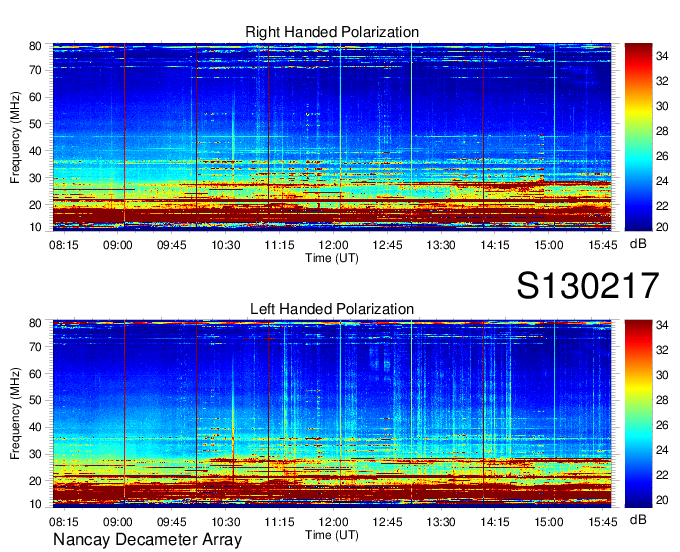Select the 12:00 tick on right-handed plot
Screen dimensions: 680x552
click(333, 245)
